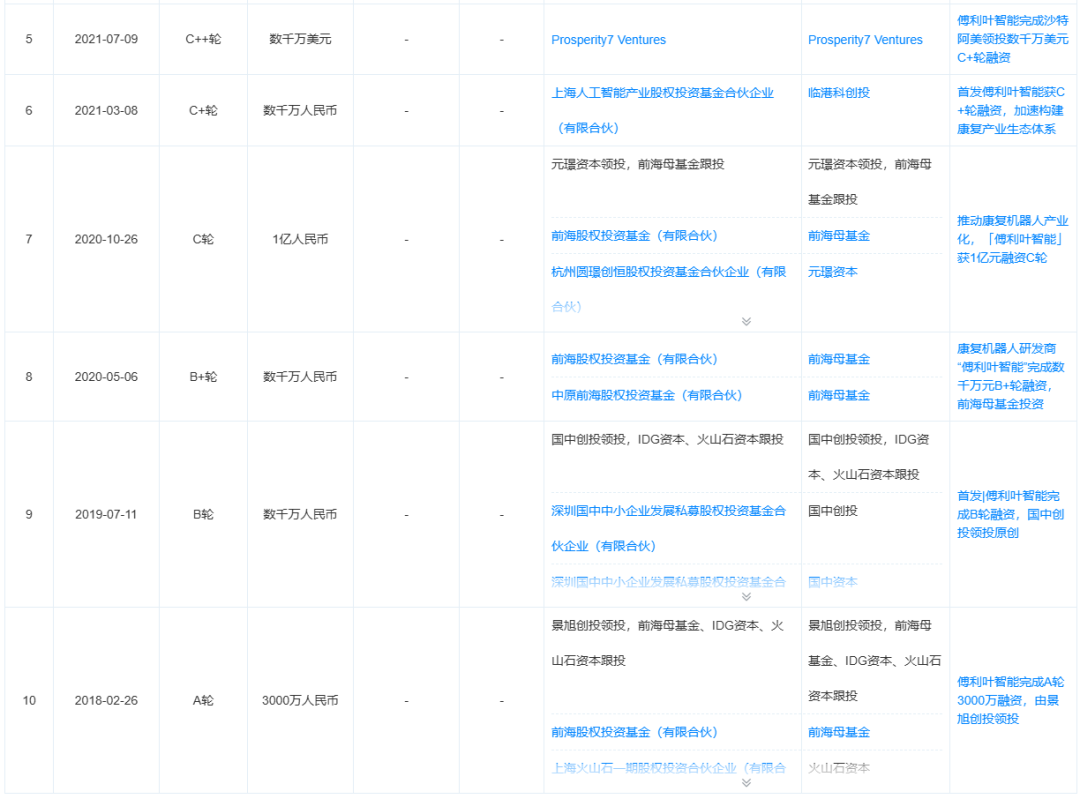Viewport: 1080px width, 799px height.
Task: Open news link 傅利叶智能完成沙特阿美领投 C+轮融资
Action: pyautogui.click(x=1012, y=39)
